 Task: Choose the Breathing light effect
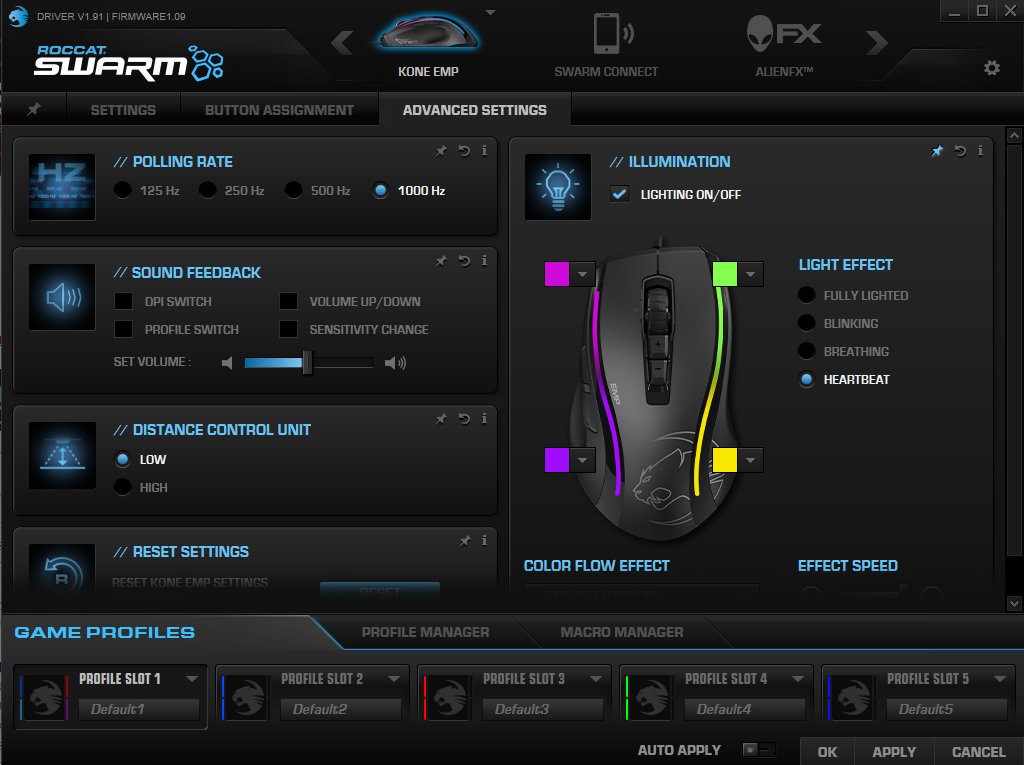point(807,351)
